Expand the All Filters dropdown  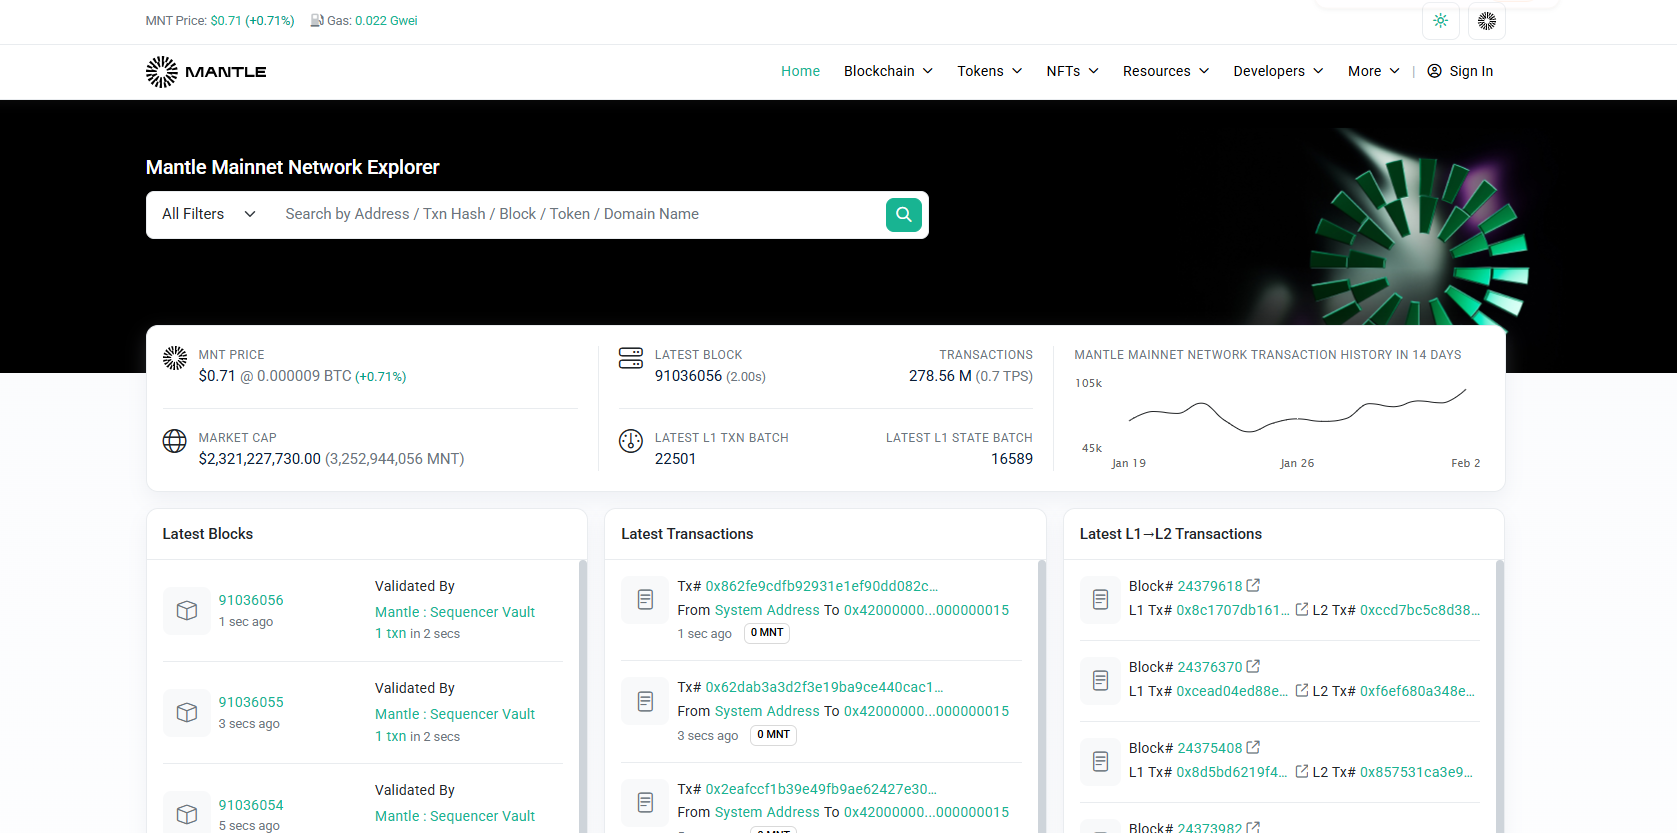[208, 214]
